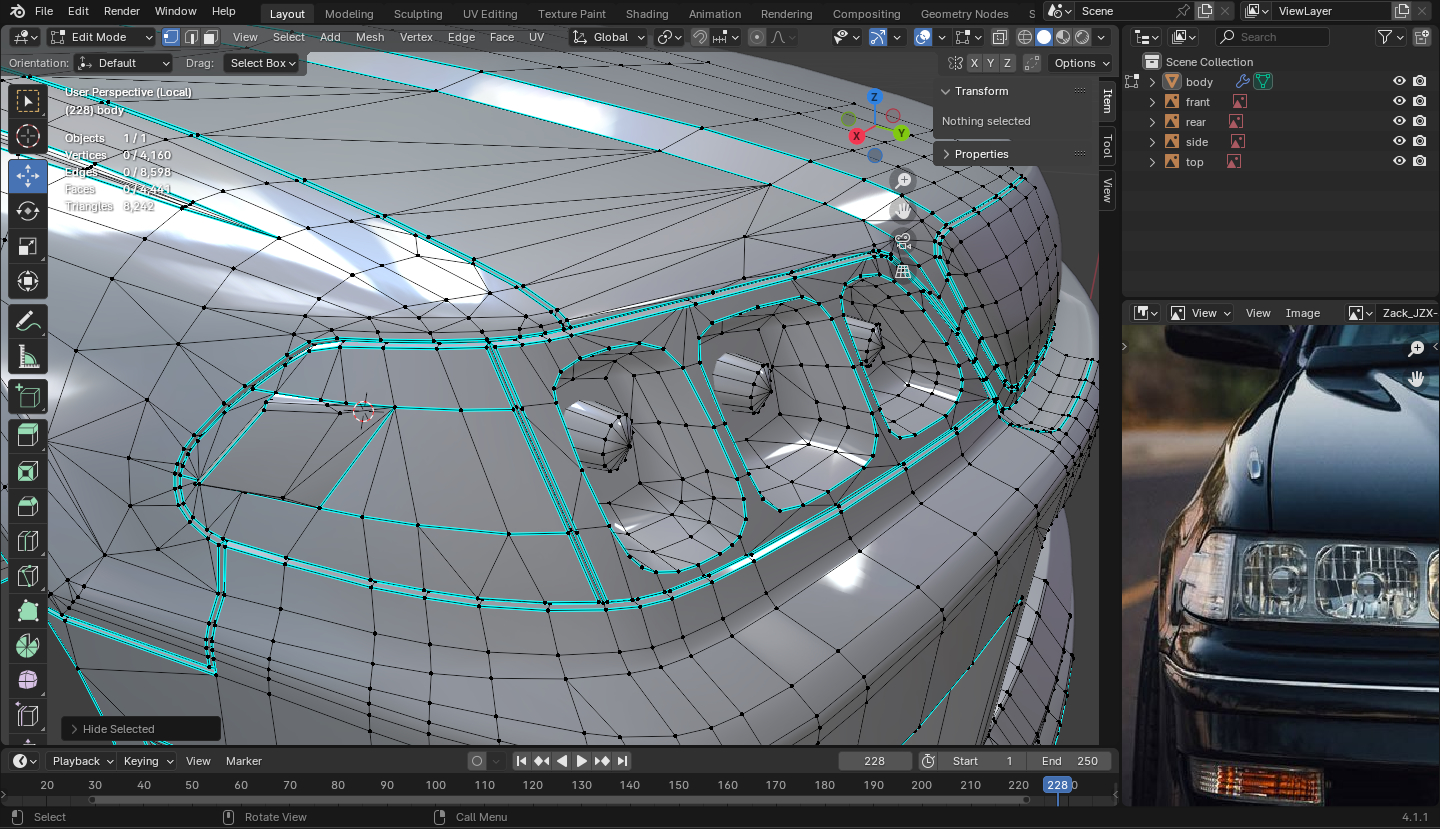Click the zoom magnifier viewport gizmo
The height and width of the screenshot is (829, 1440).
coord(903,180)
